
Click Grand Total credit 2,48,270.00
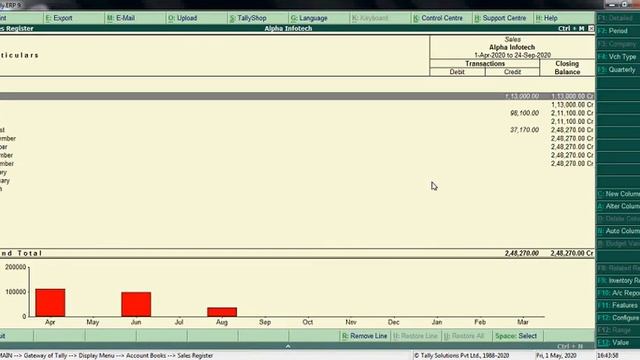(x=522, y=253)
